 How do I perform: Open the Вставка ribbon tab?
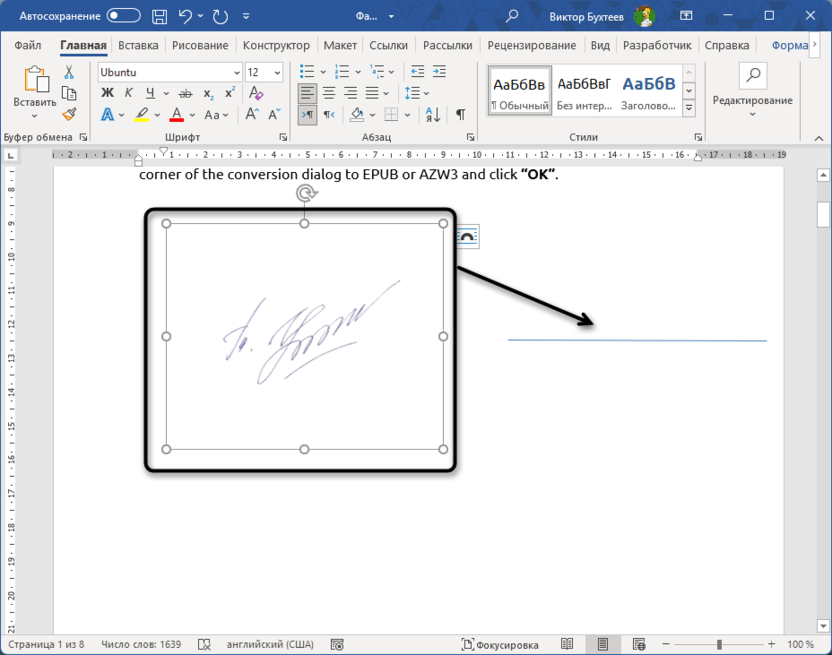click(x=138, y=46)
